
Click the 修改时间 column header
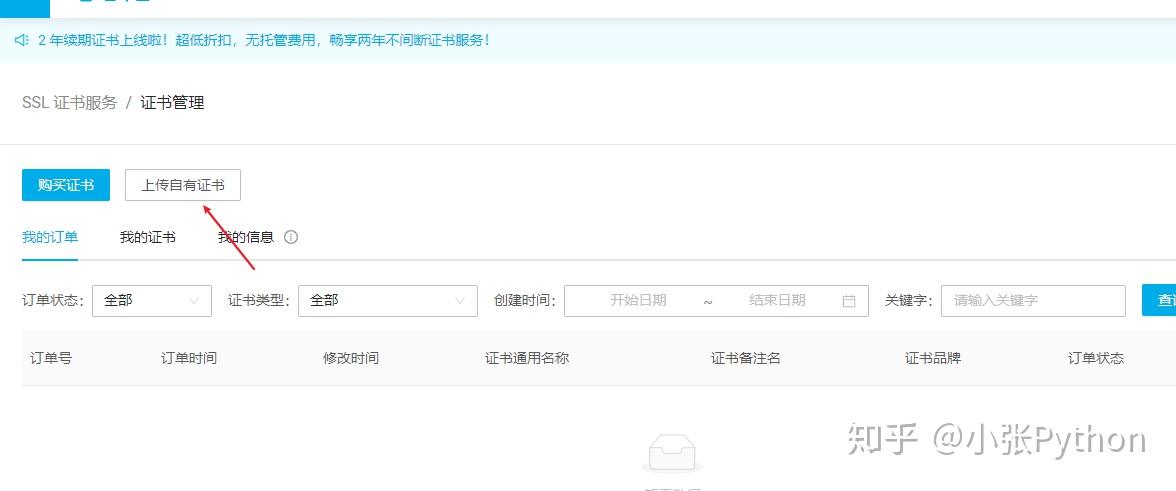pos(351,358)
